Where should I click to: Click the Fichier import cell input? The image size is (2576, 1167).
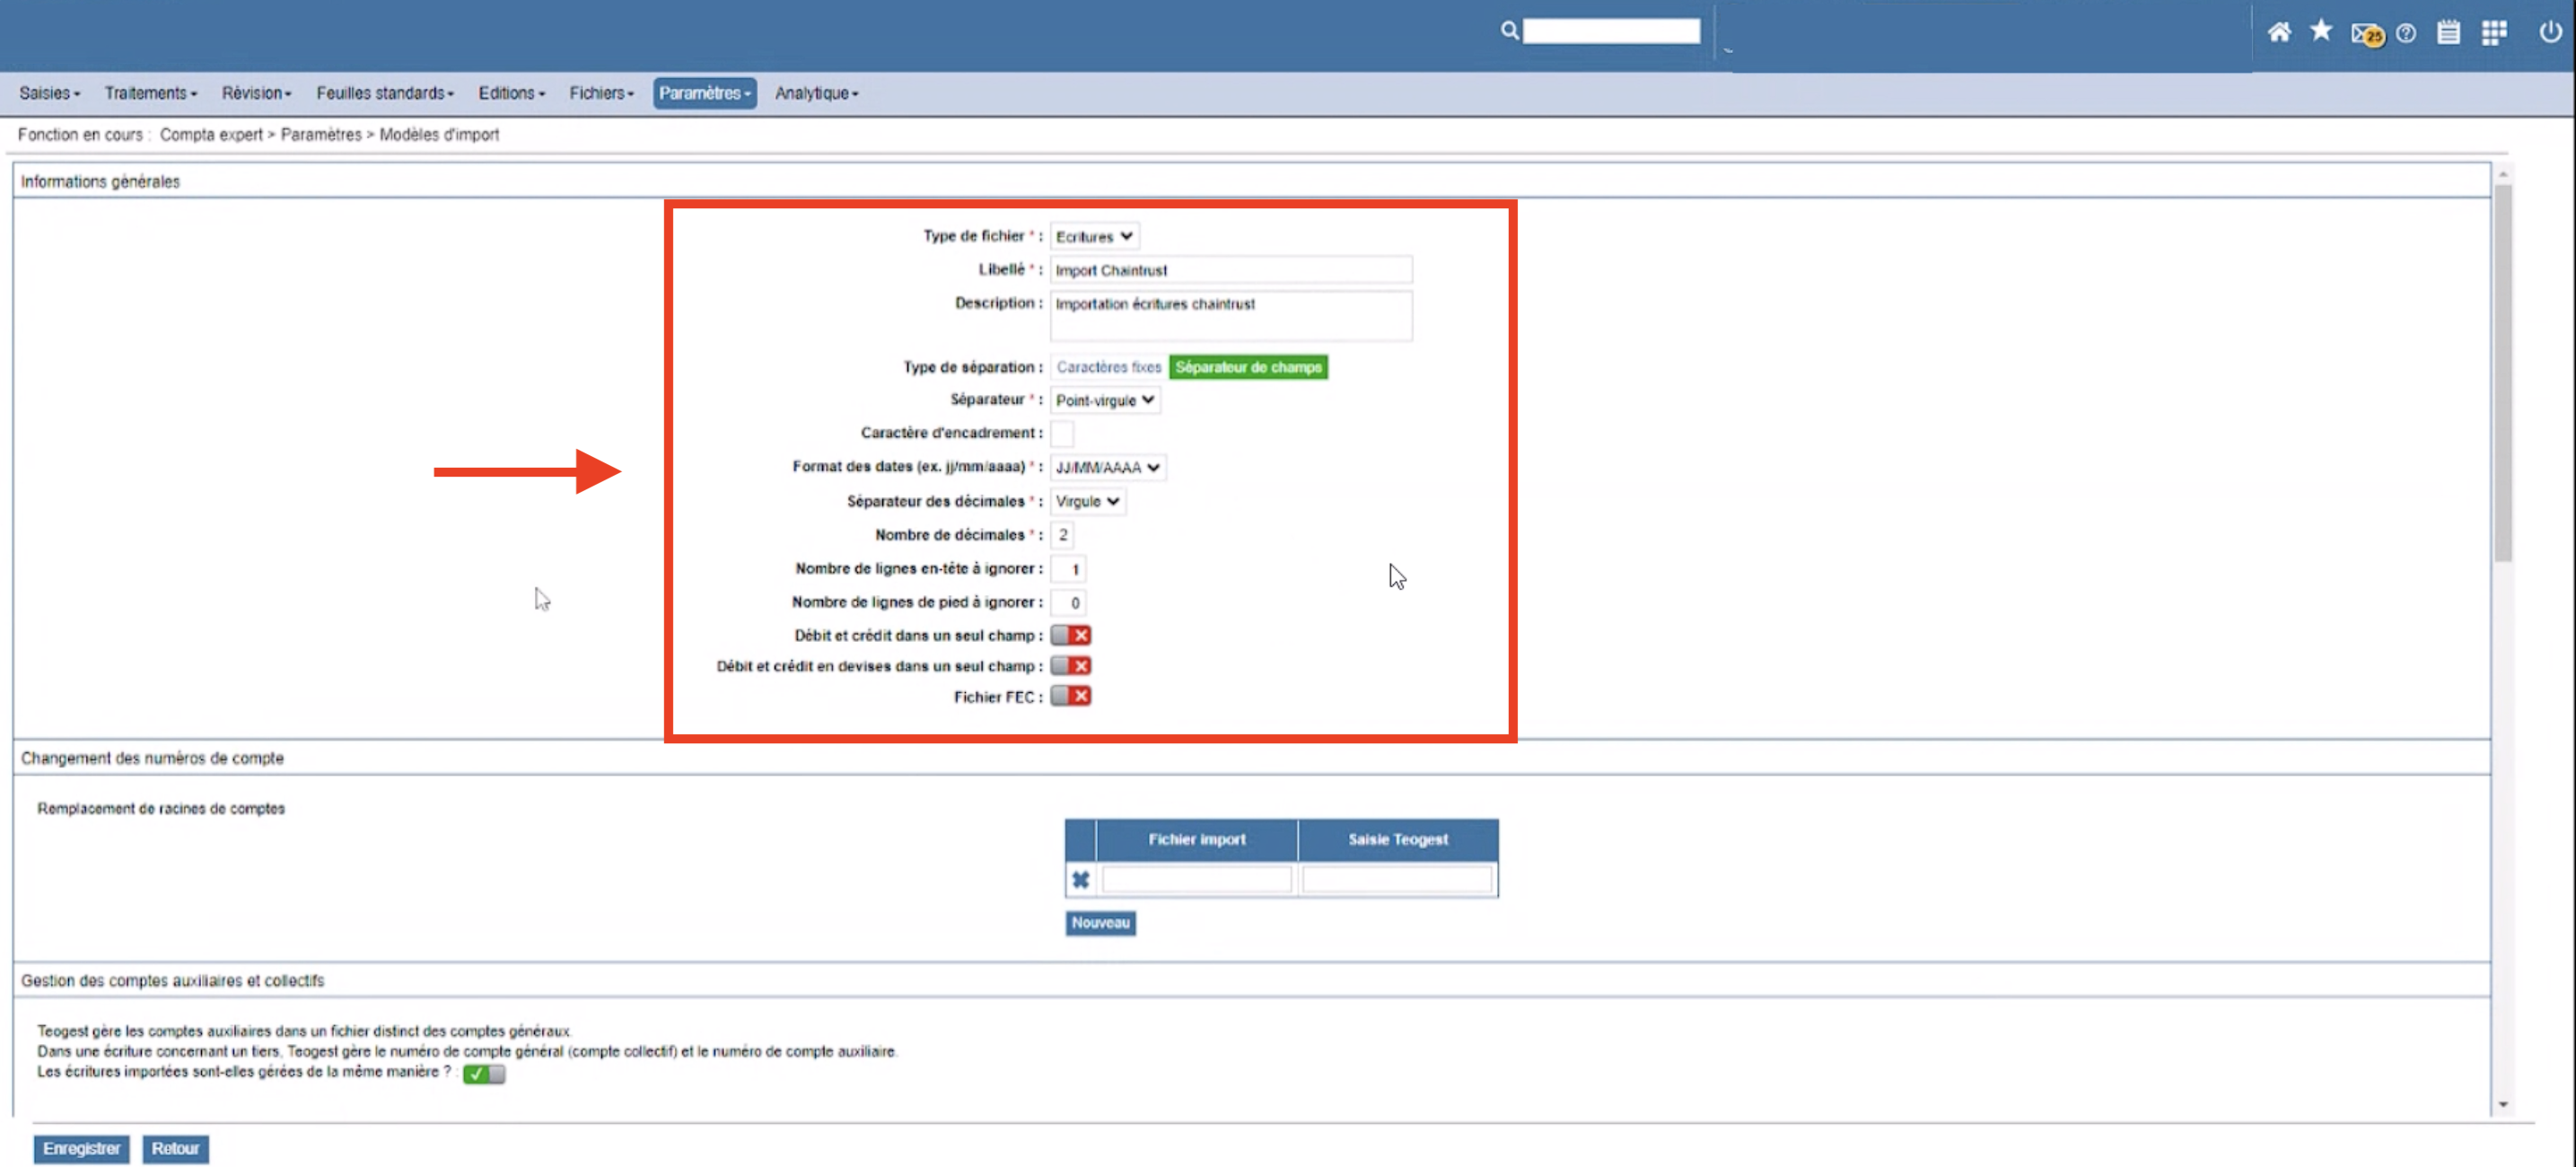[x=1196, y=880]
